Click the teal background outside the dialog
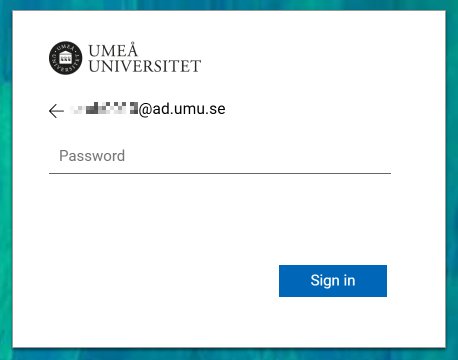 [x=452, y=180]
